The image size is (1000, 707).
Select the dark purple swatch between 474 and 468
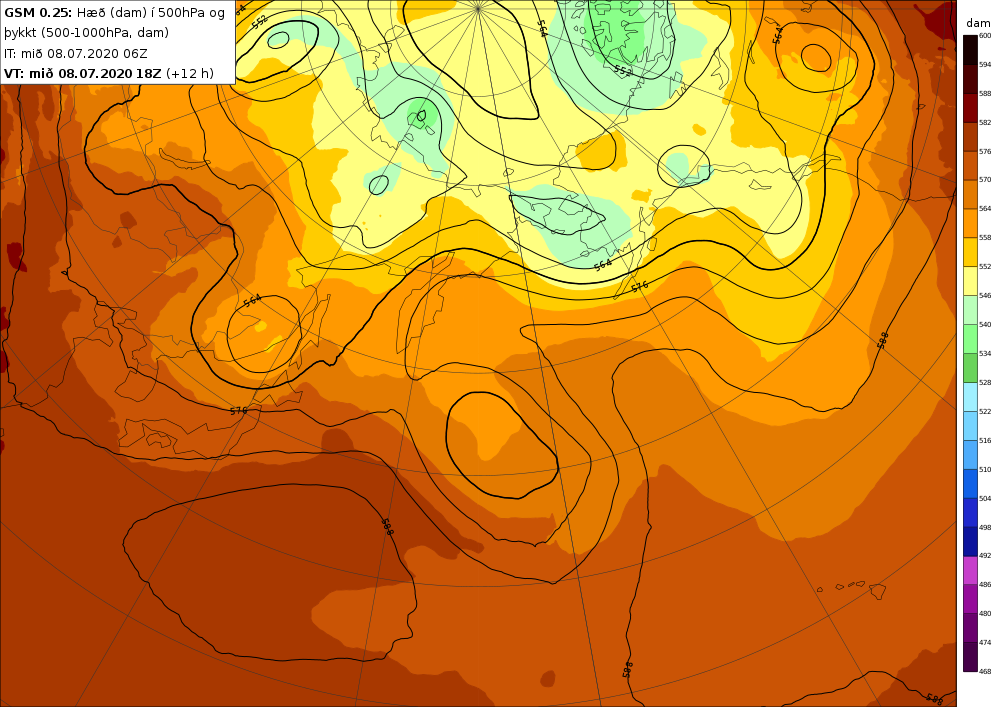click(x=970, y=657)
